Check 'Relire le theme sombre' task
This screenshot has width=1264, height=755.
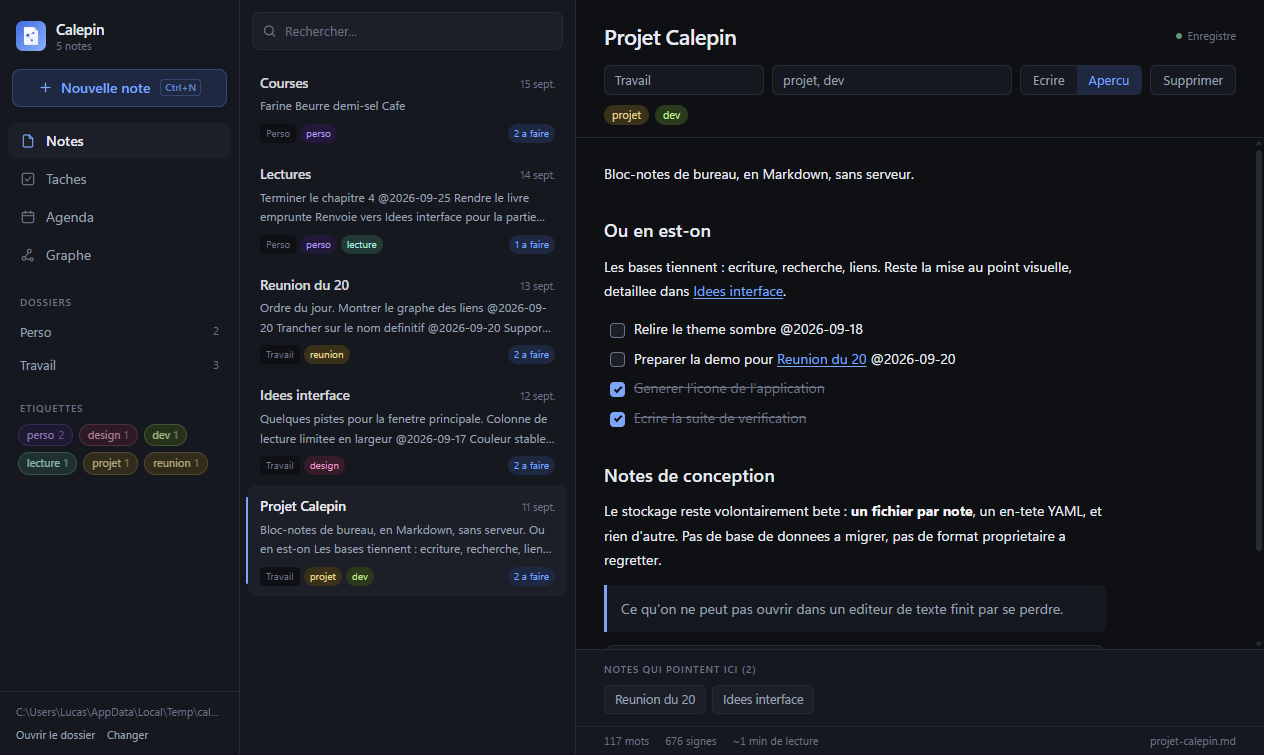click(x=618, y=330)
